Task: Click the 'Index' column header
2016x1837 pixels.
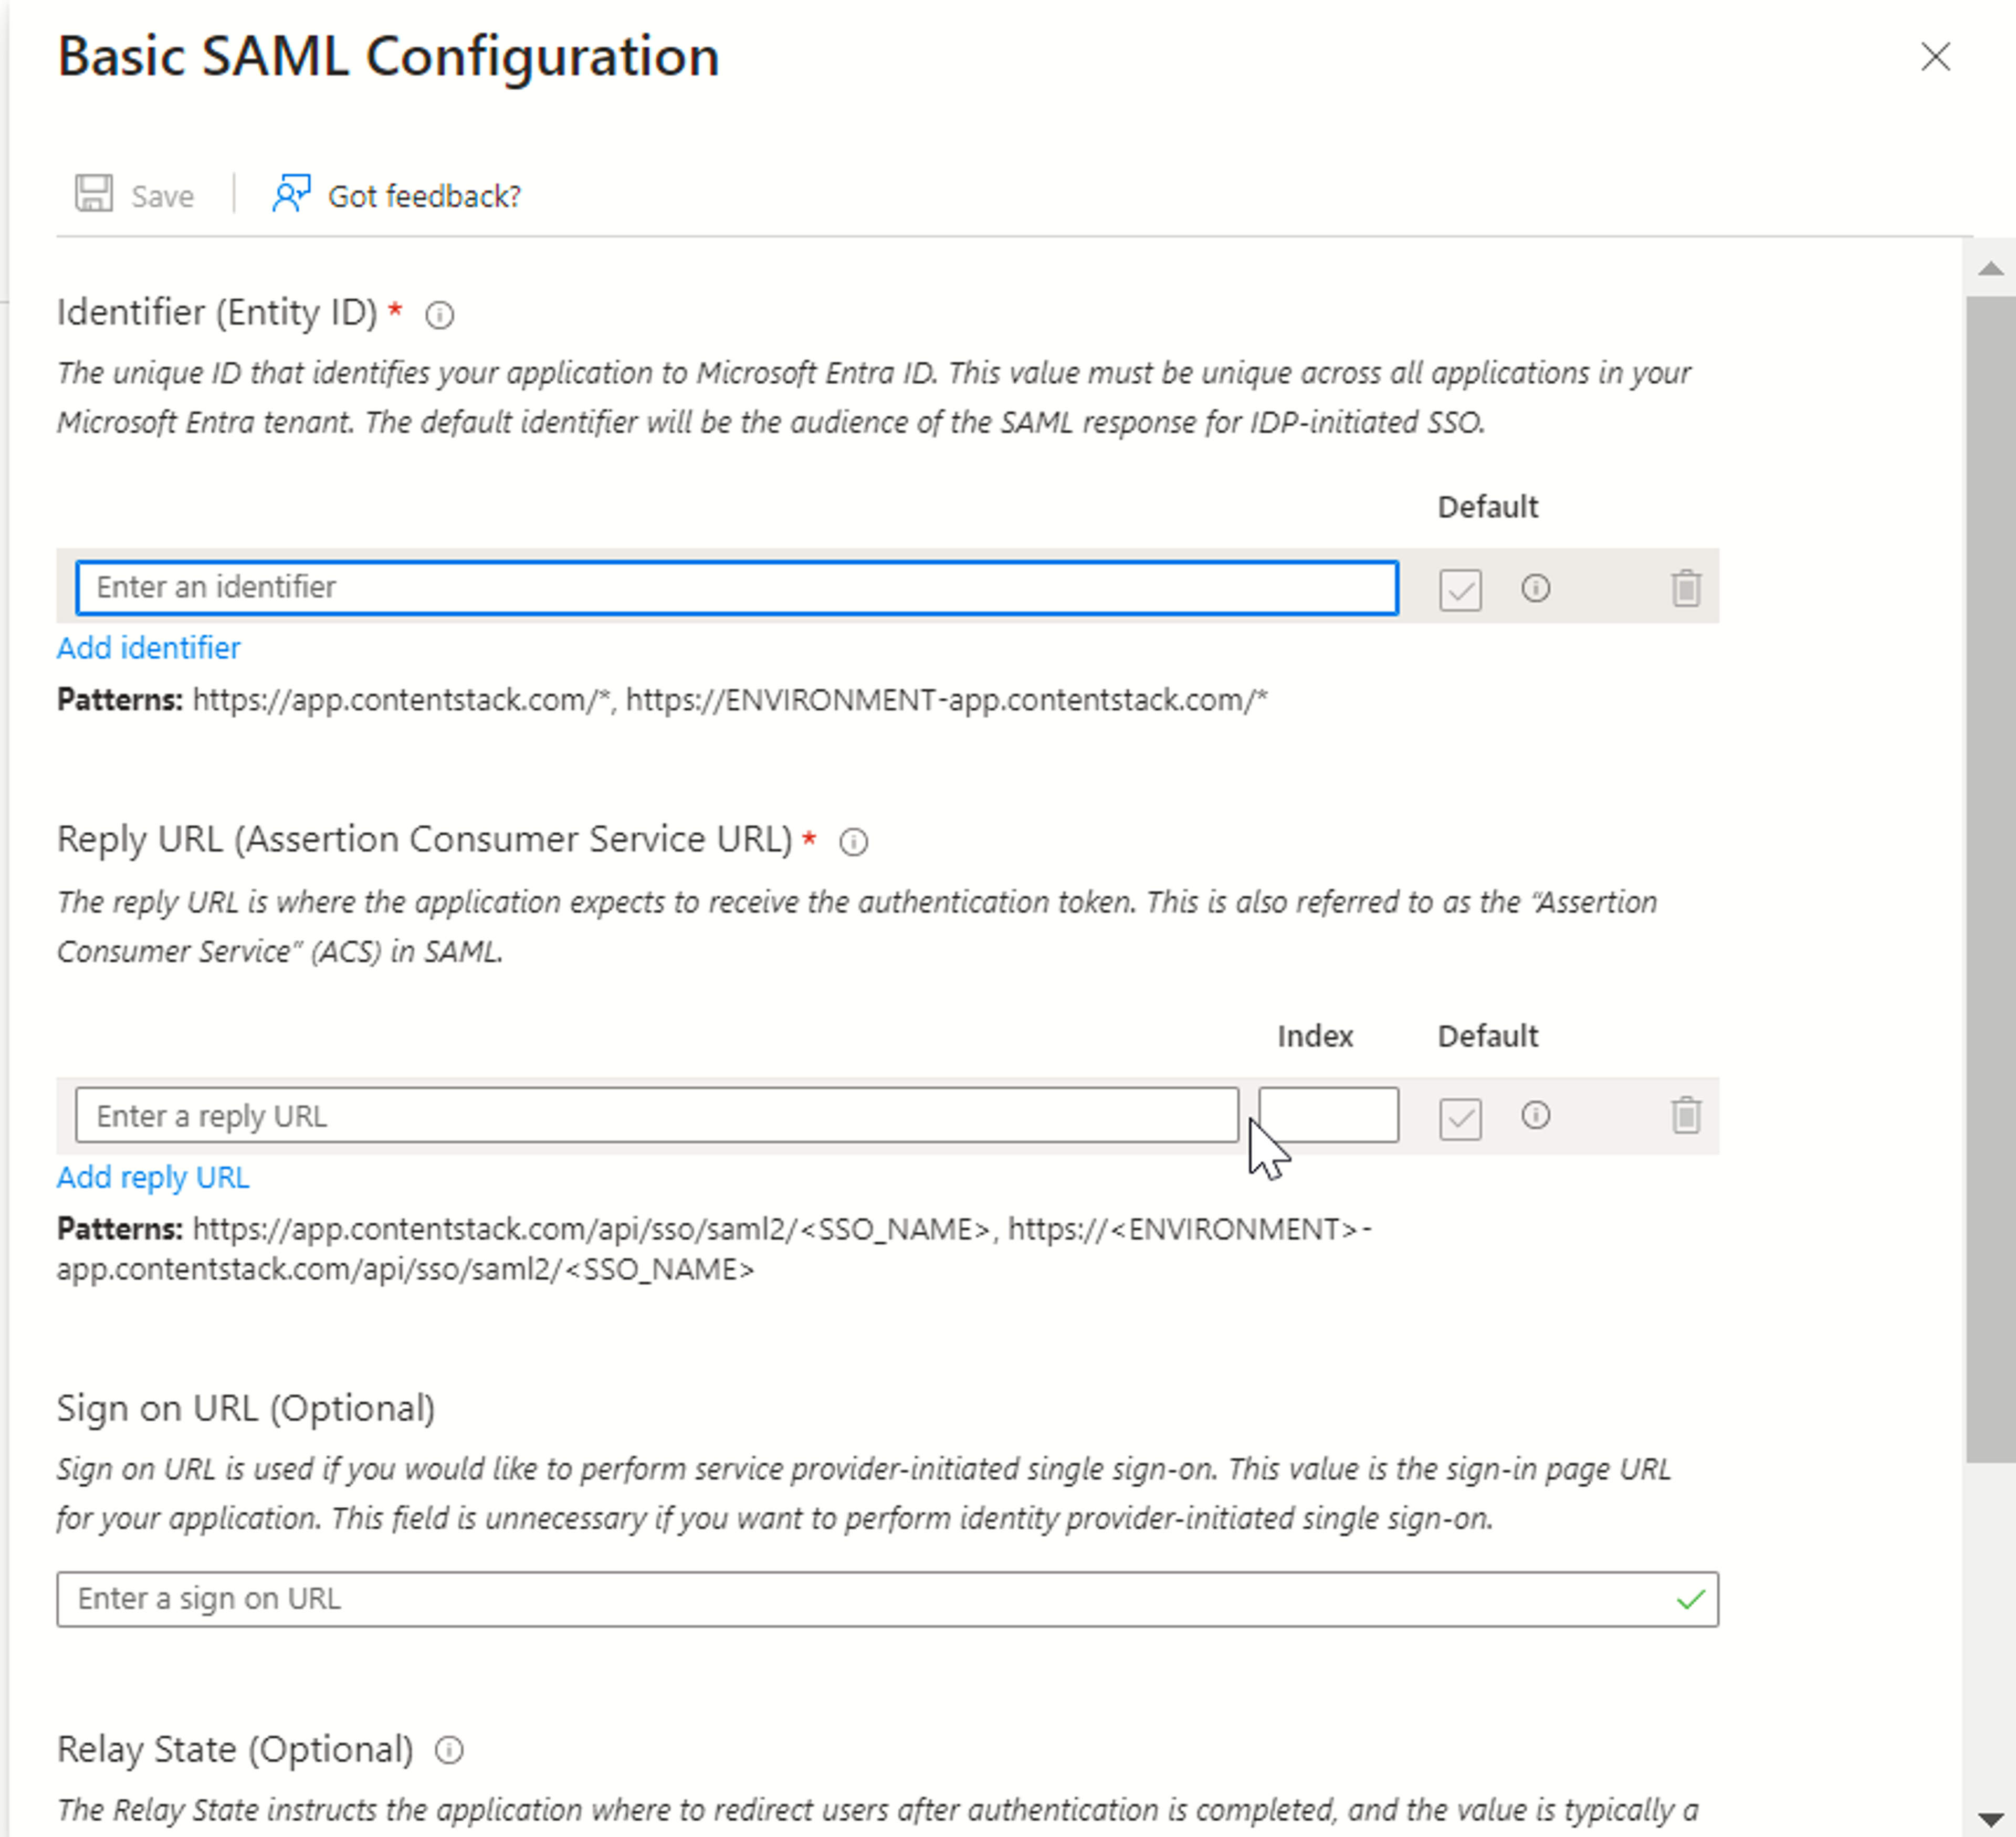Action: 1315,1036
